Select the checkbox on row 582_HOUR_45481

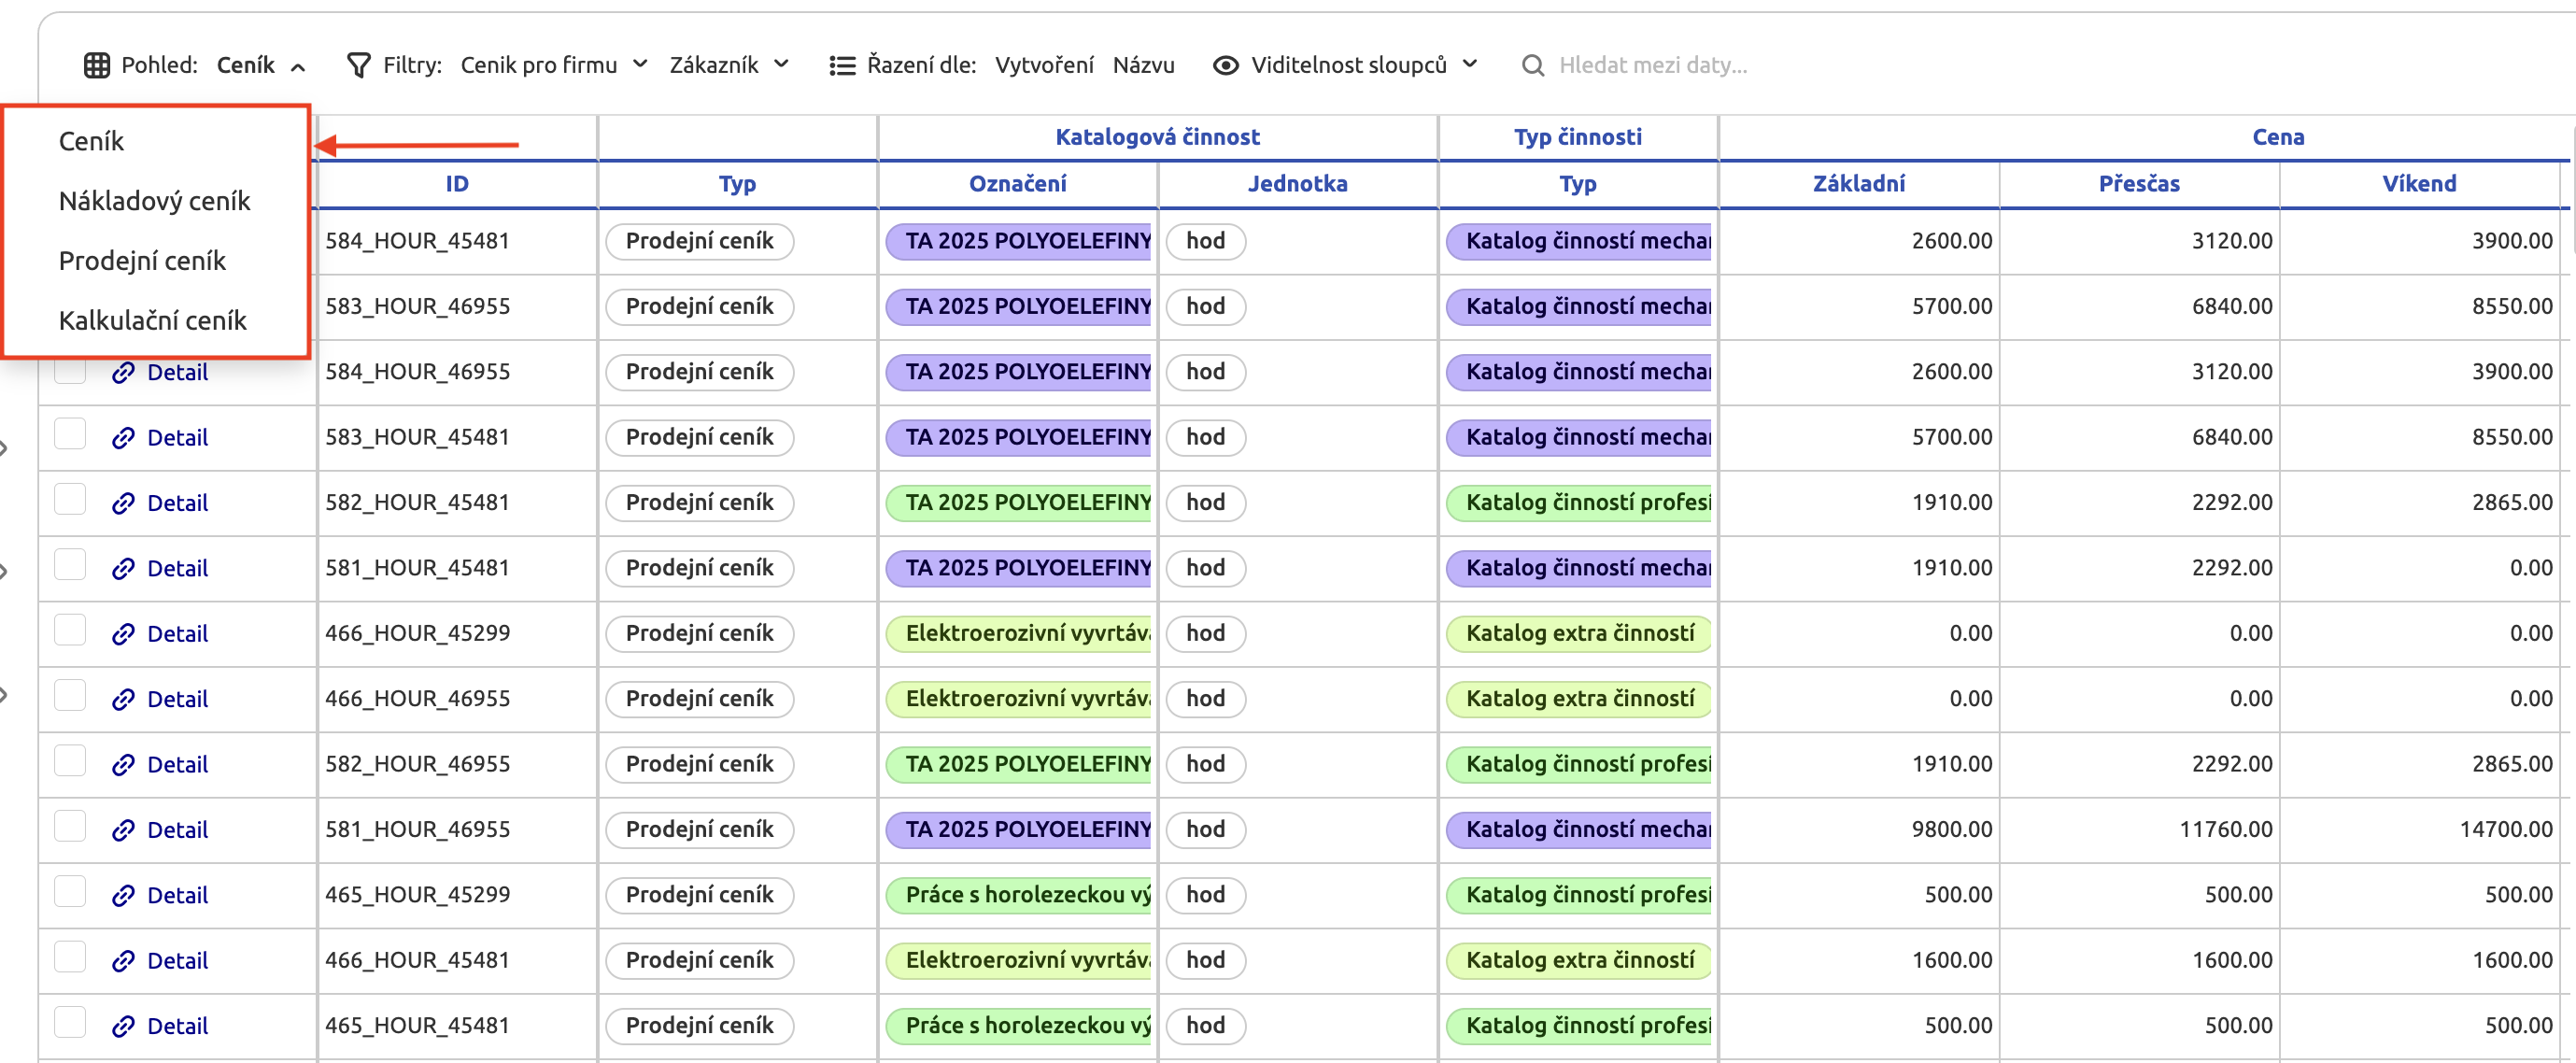[70, 502]
